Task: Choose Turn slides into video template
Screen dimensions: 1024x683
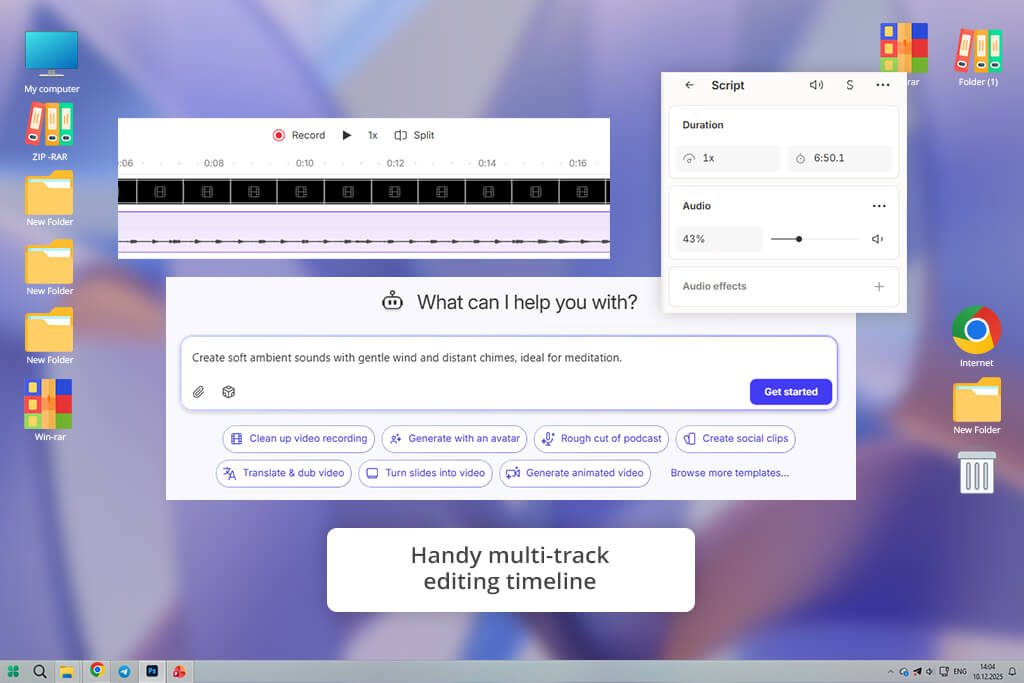Action: click(425, 473)
